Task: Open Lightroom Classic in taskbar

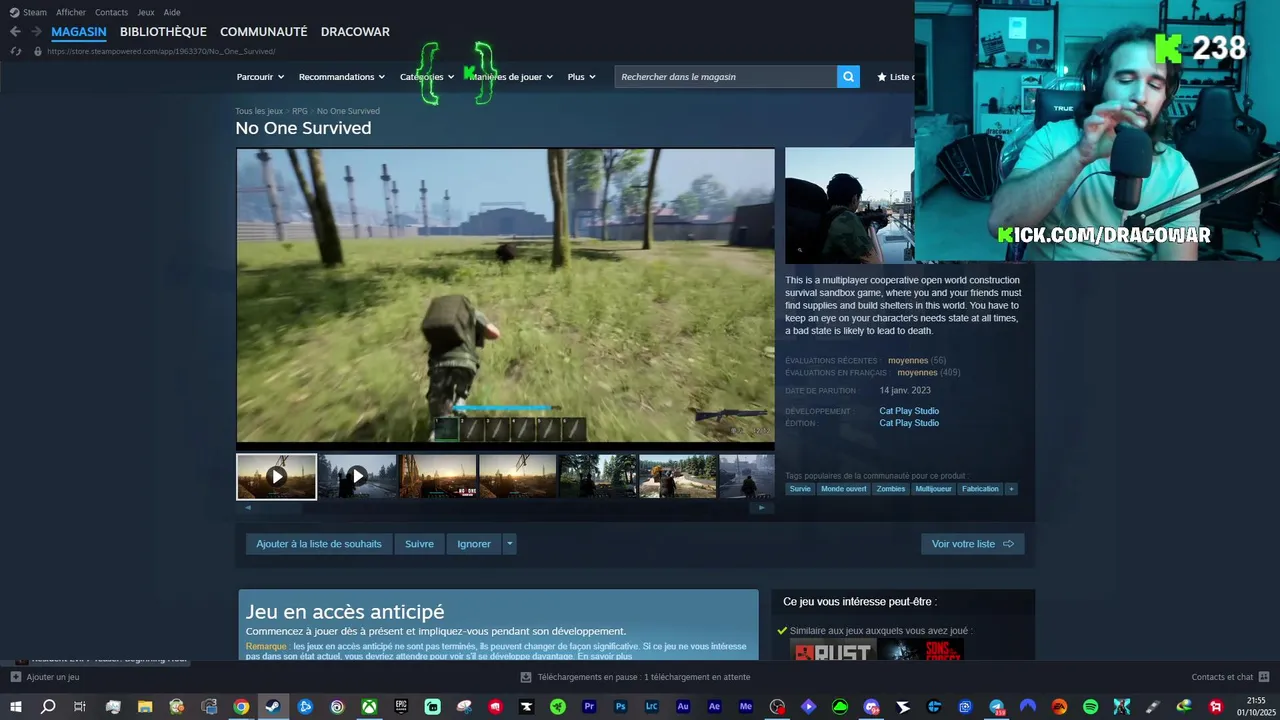Action: pyautogui.click(x=652, y=707)
